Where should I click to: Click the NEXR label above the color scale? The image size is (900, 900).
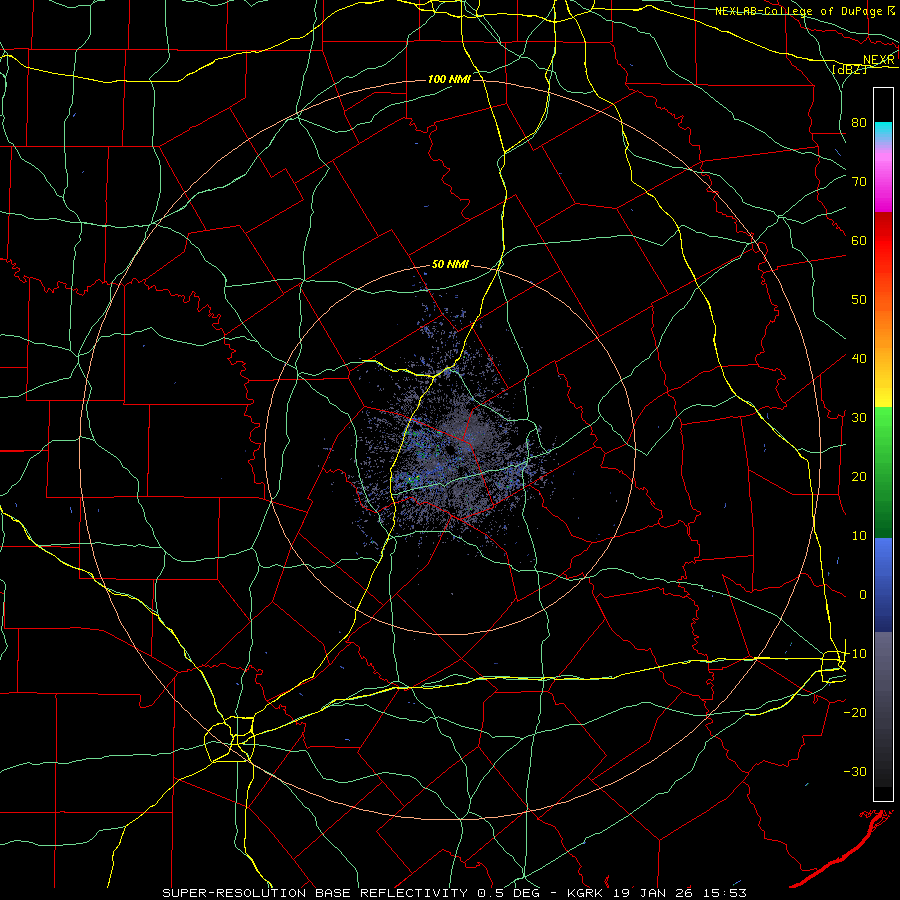878,60
